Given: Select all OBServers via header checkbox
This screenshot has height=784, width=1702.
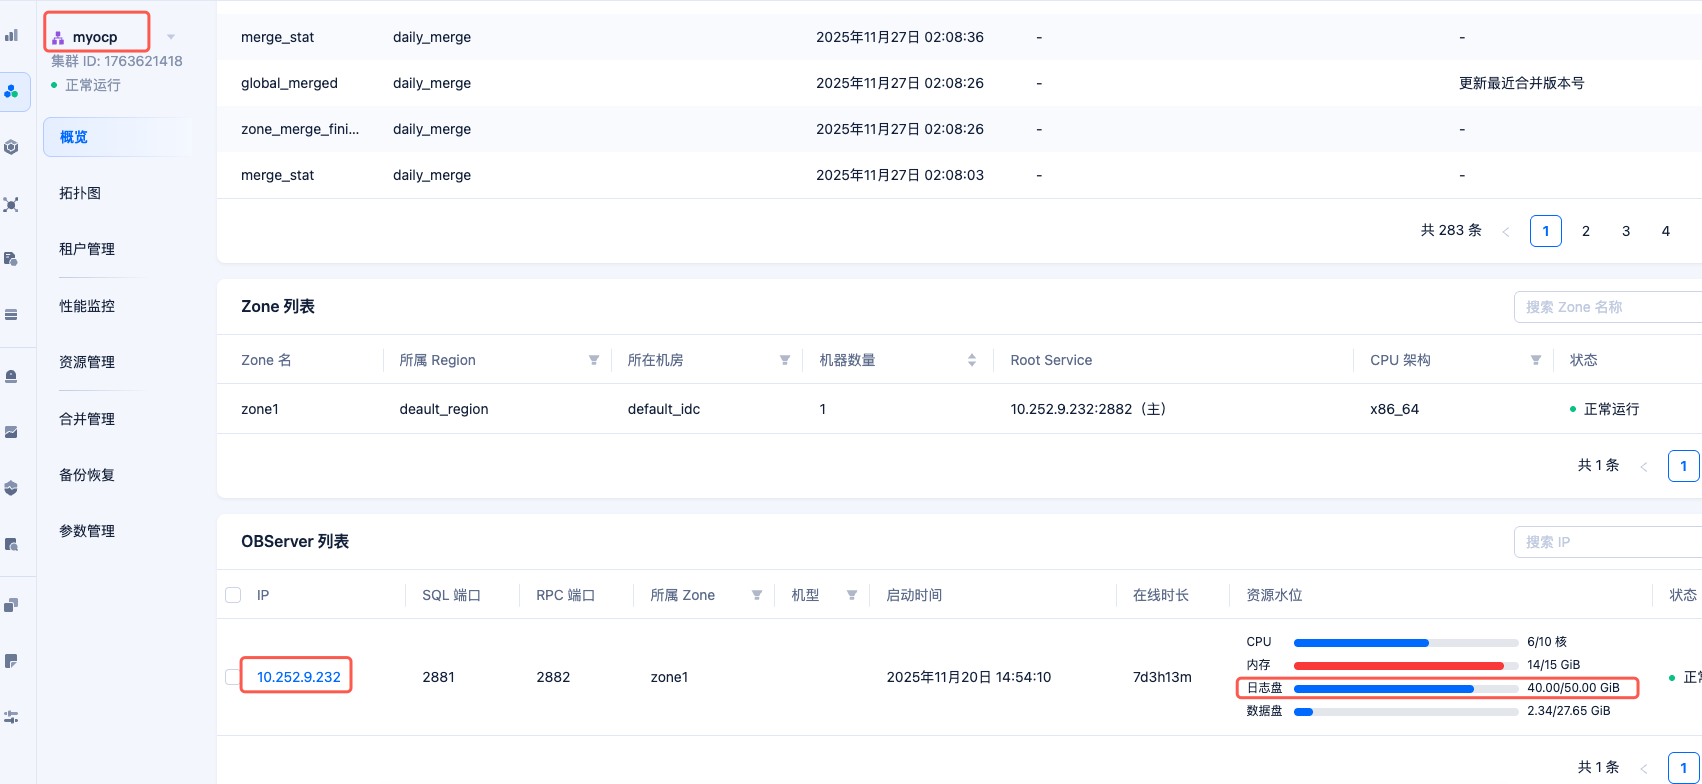Looking at the screenshot, I should tap(233, 595).
